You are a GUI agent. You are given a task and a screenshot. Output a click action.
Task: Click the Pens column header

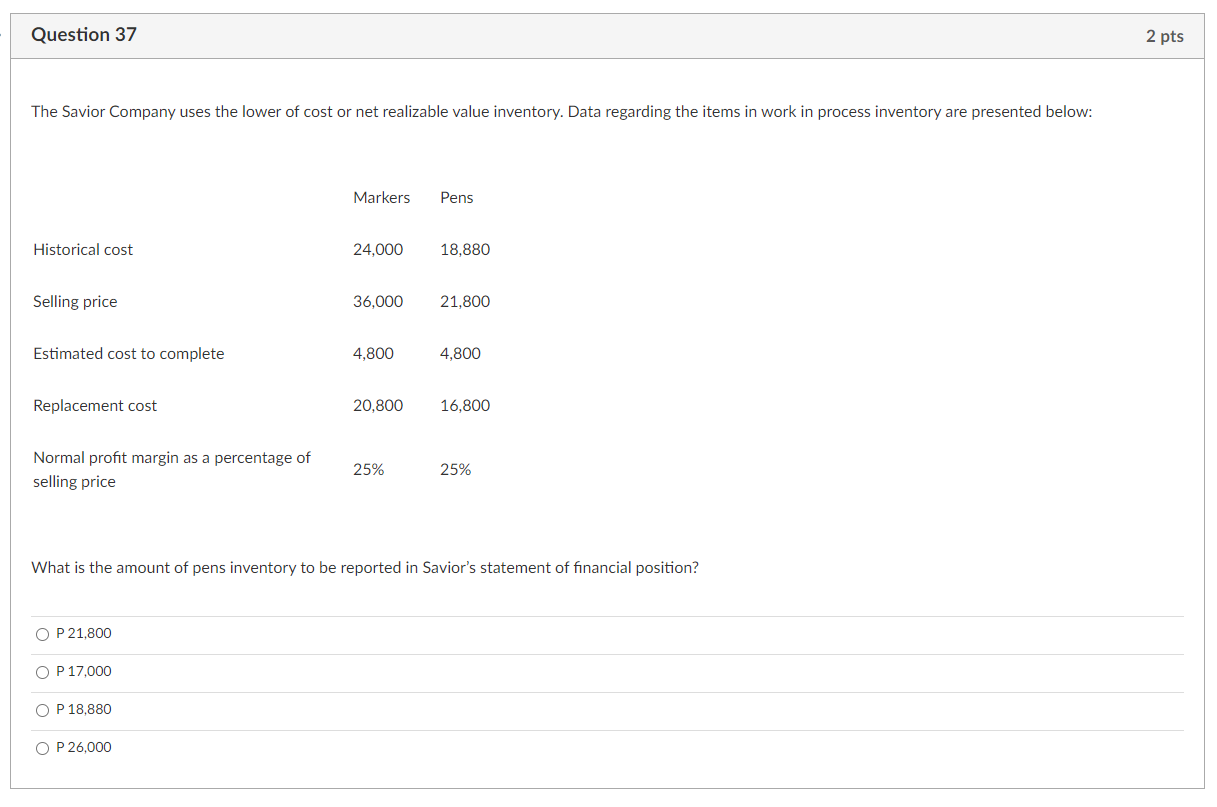click(x=456, y=197)
